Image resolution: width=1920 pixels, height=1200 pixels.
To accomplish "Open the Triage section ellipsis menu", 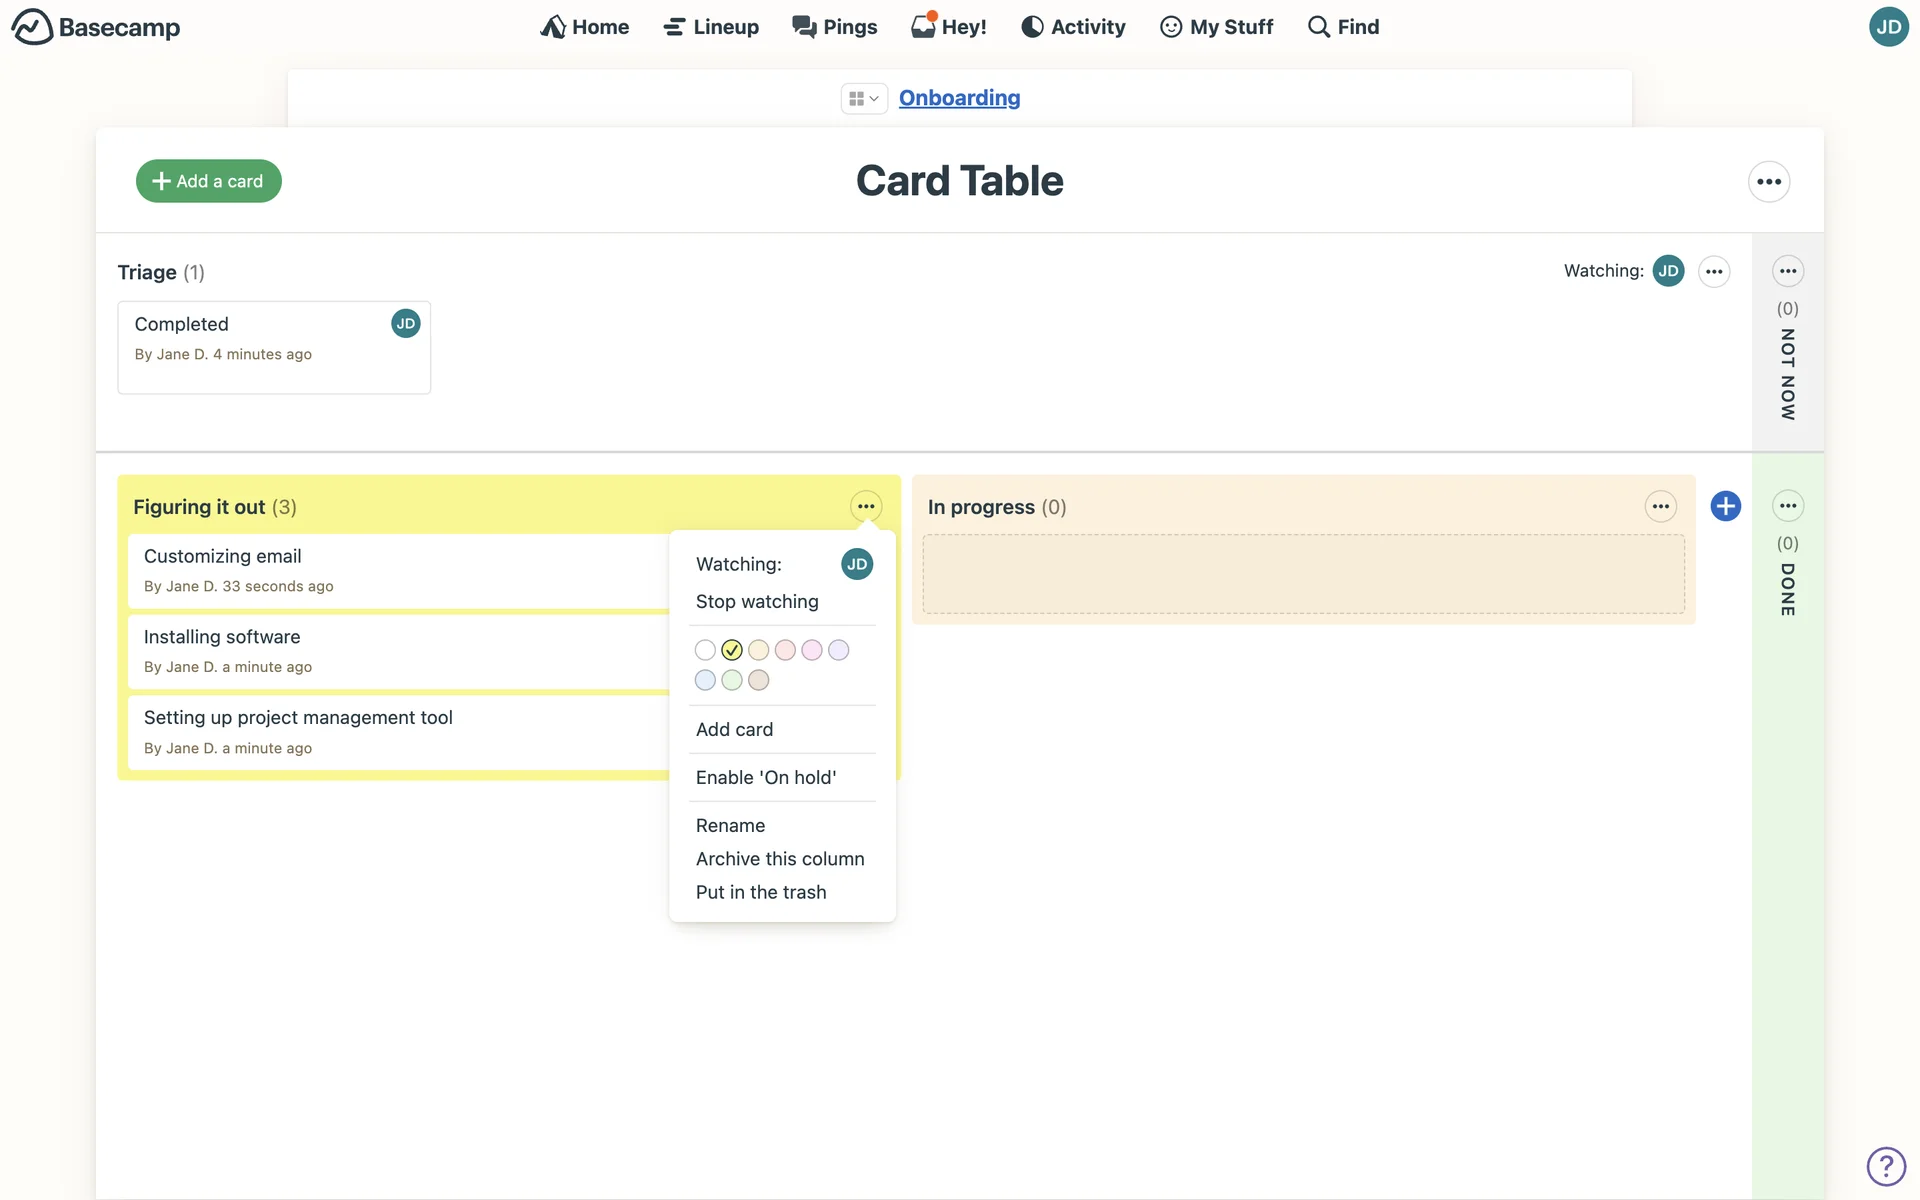I will click(1714, 271).
